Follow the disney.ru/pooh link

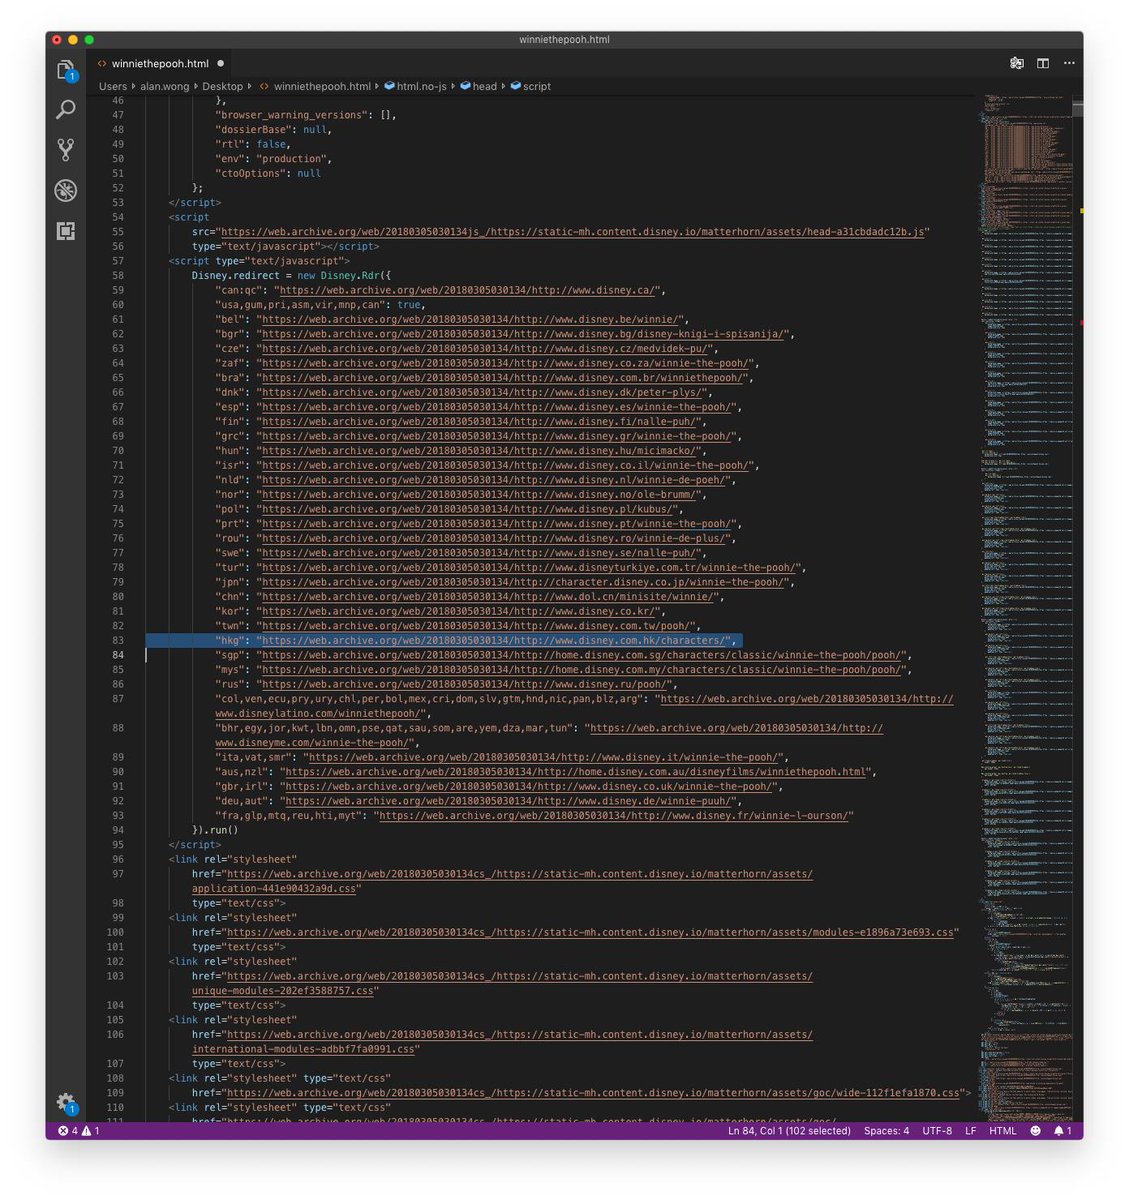tap(466, 684)
